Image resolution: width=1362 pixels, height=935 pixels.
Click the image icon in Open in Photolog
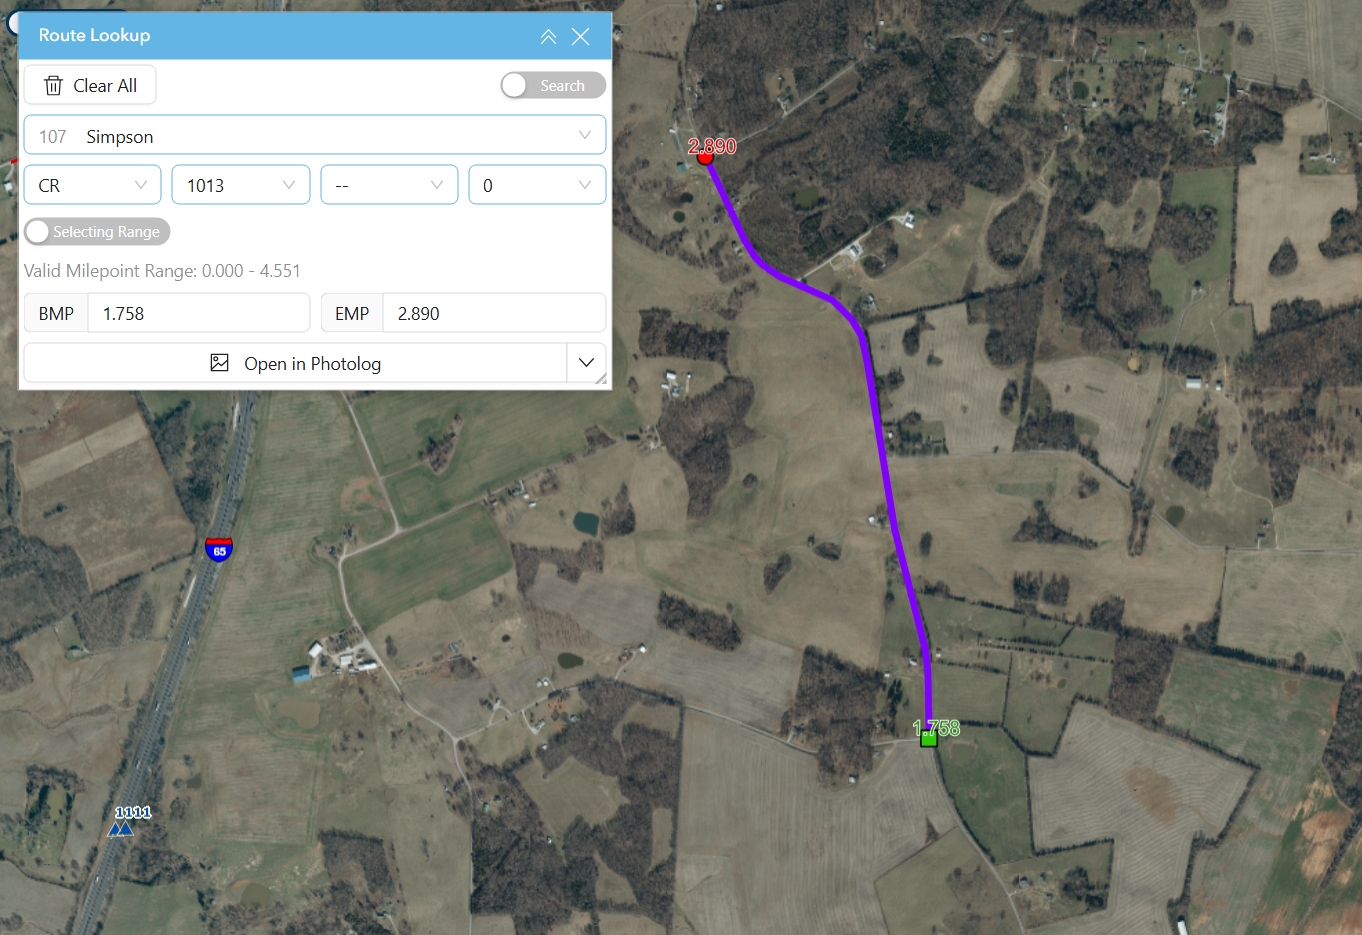[220, 363]
